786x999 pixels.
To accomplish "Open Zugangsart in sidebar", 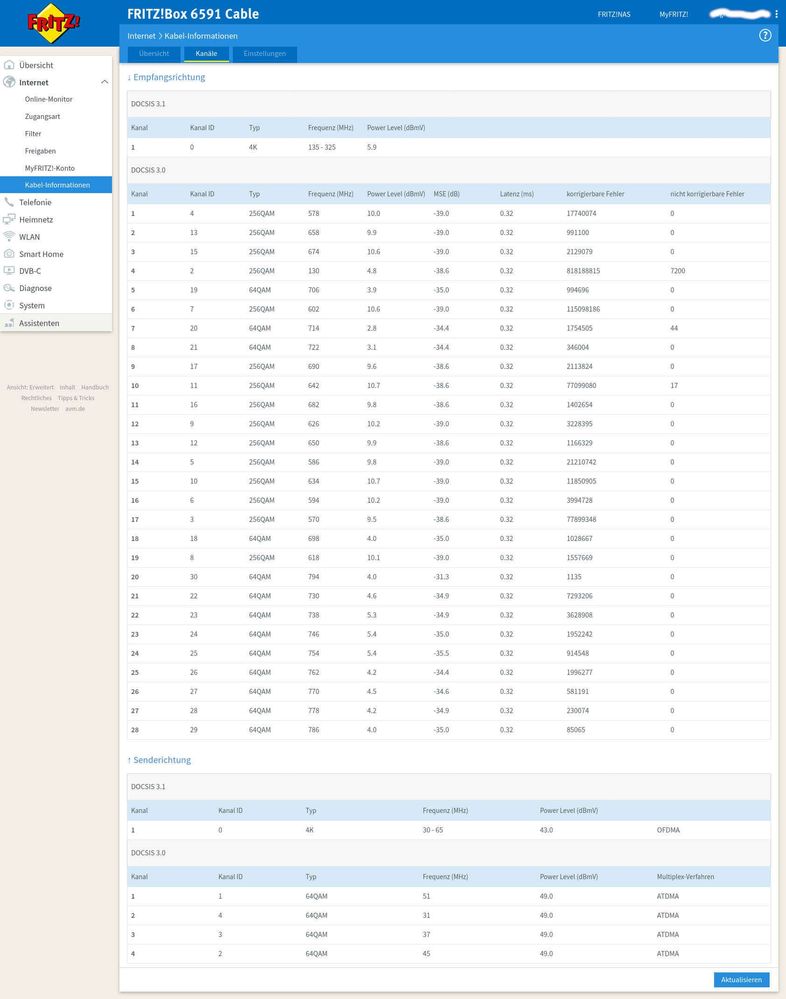I will [x=43, y=117].
